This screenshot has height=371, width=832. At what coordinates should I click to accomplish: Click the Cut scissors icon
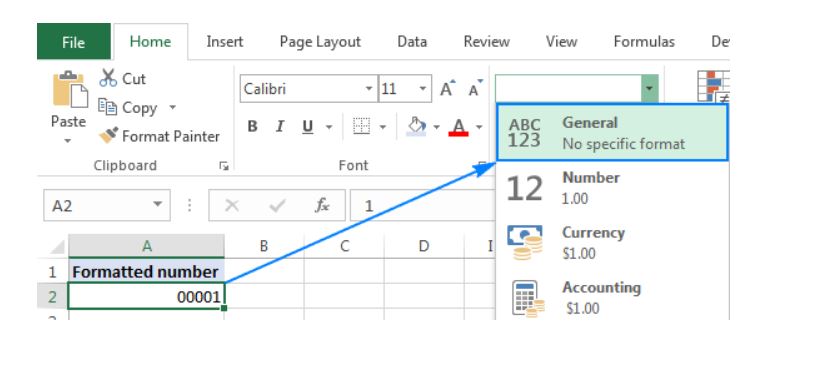pos(108,79)
